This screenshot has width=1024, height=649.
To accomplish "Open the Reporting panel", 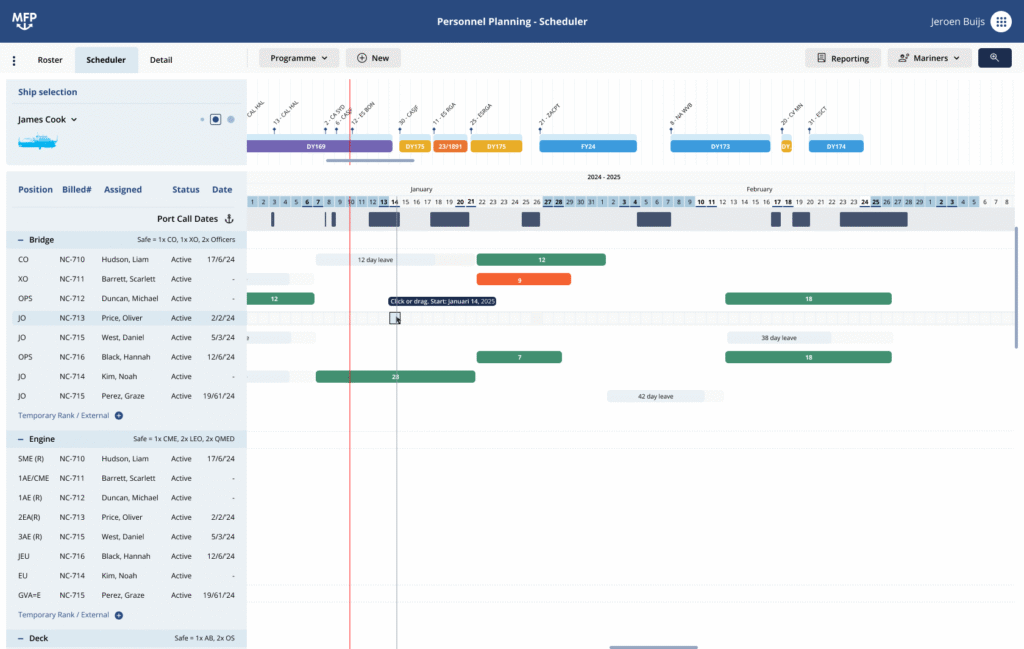I will tap(842, 57).
